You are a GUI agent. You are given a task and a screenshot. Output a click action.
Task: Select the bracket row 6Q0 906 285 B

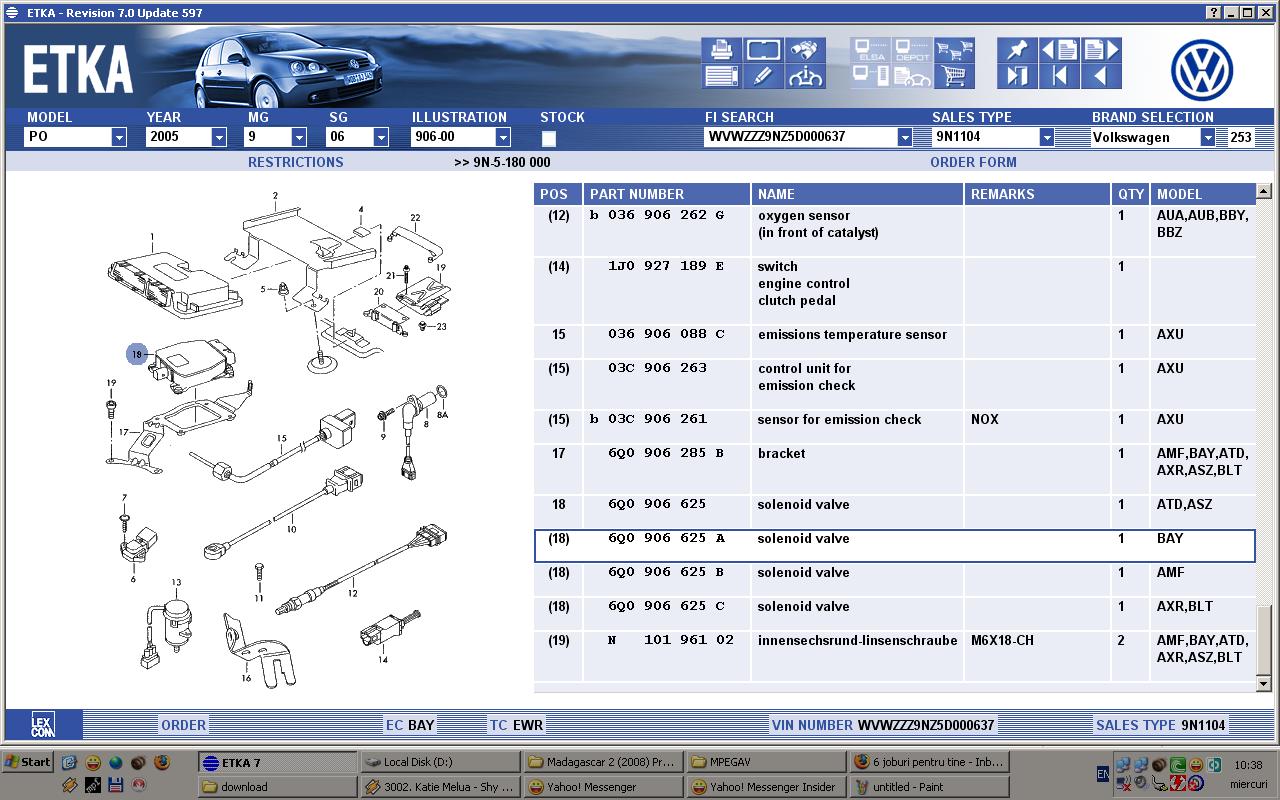coord(894,470)
